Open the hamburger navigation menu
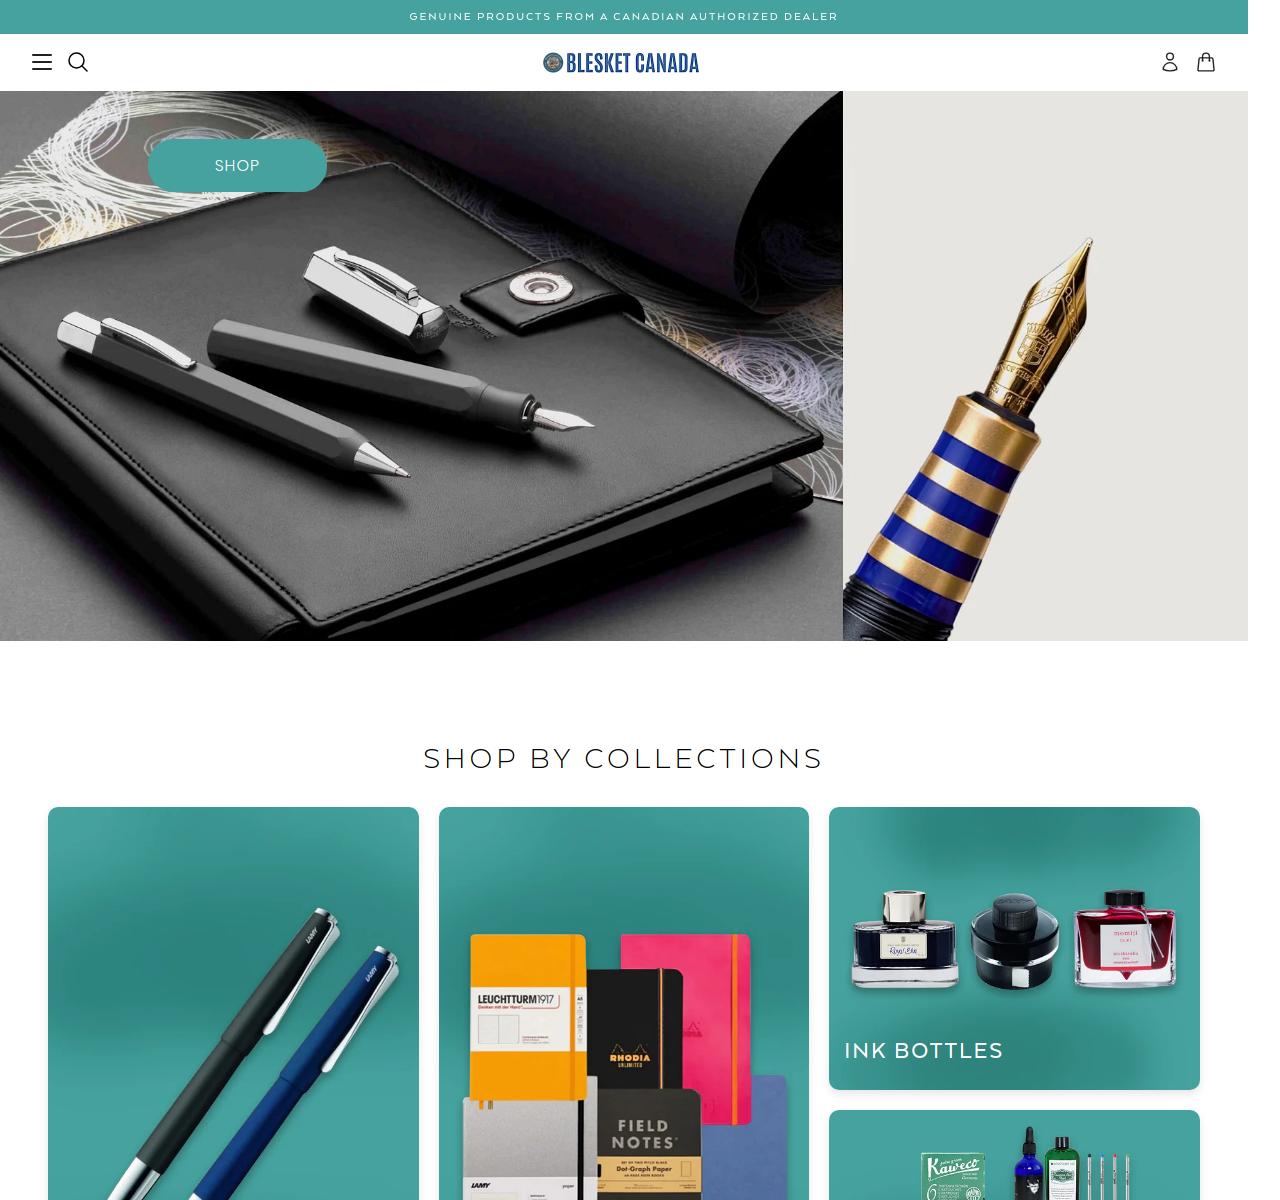This screenshot has height=1200, width=1280. click(42, 62)
